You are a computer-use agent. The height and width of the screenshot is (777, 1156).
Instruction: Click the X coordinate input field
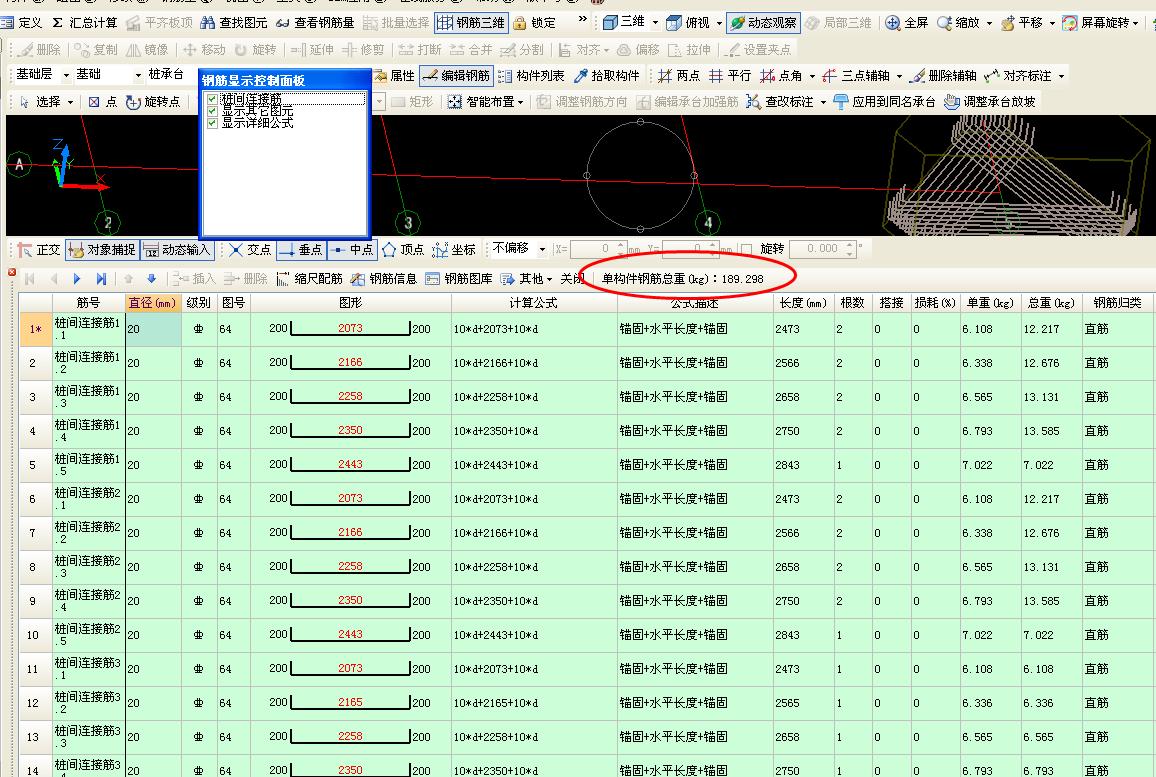pos(597,249)
